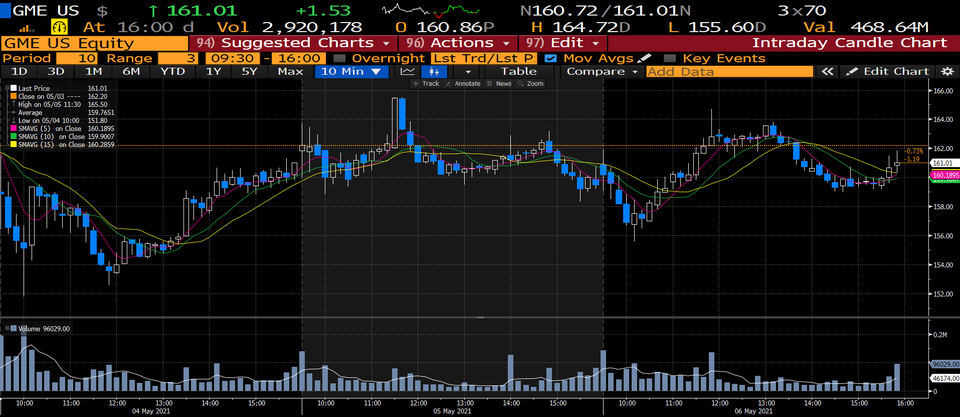Click the Edit Chart button

point(888,72)
